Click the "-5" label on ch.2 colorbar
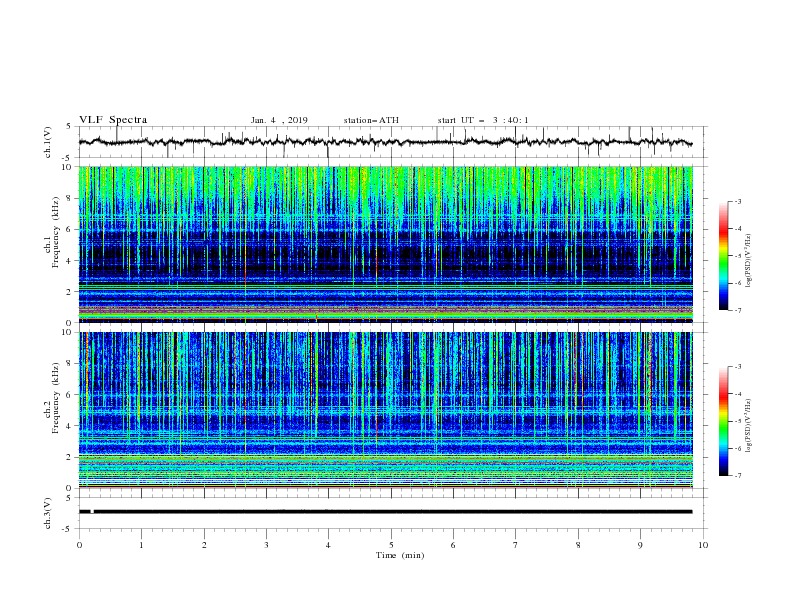The width and height of the screenshot is (792, 612). (737, 421)
